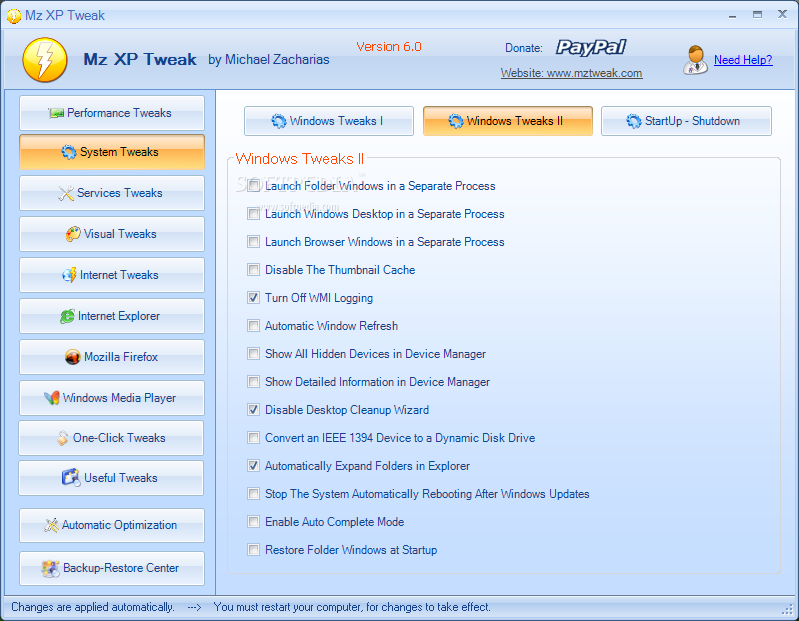The image size is (799, 621).
Task: Click the Backup-Restore Center icon
Action: 50,568
